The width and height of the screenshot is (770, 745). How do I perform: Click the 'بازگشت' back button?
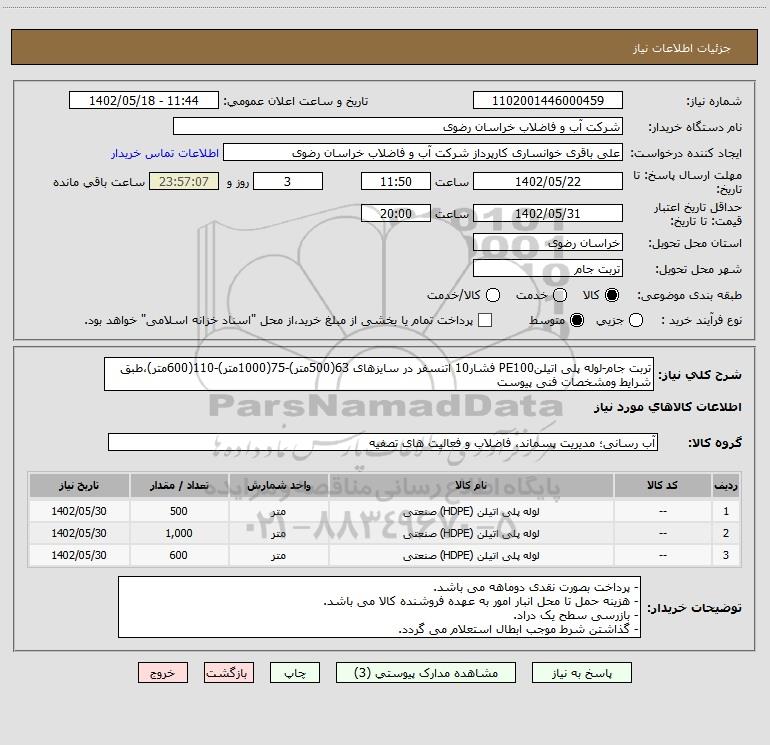click(x=229, y=673)
